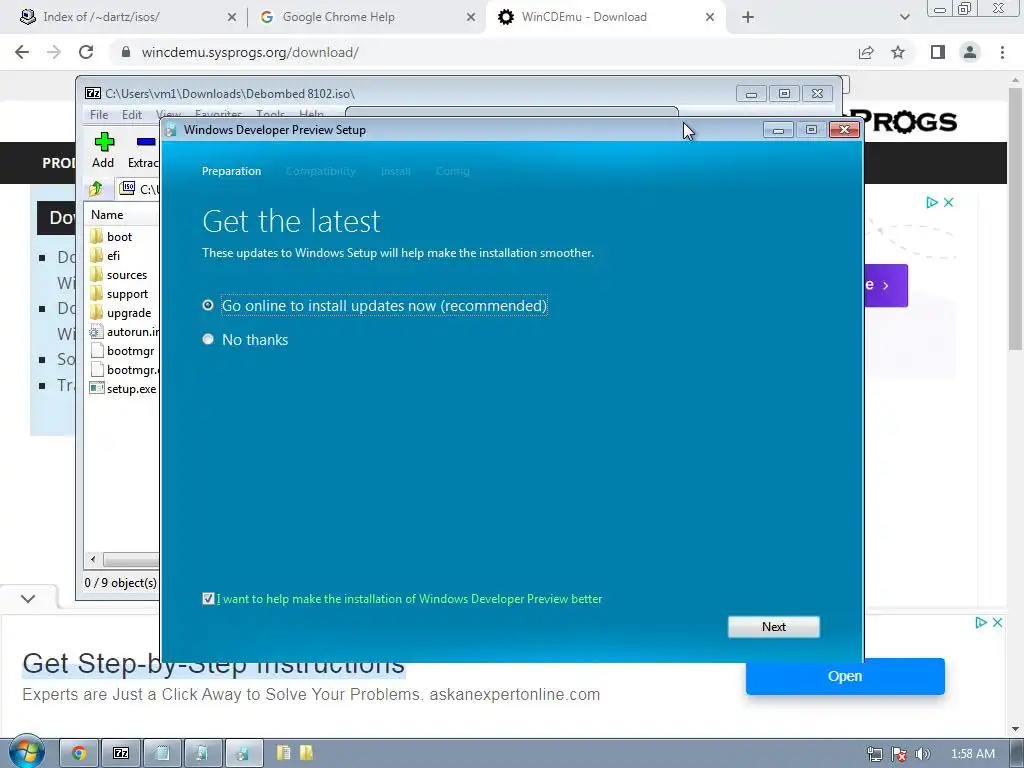Open the File menu in 7-Zip

99,115
